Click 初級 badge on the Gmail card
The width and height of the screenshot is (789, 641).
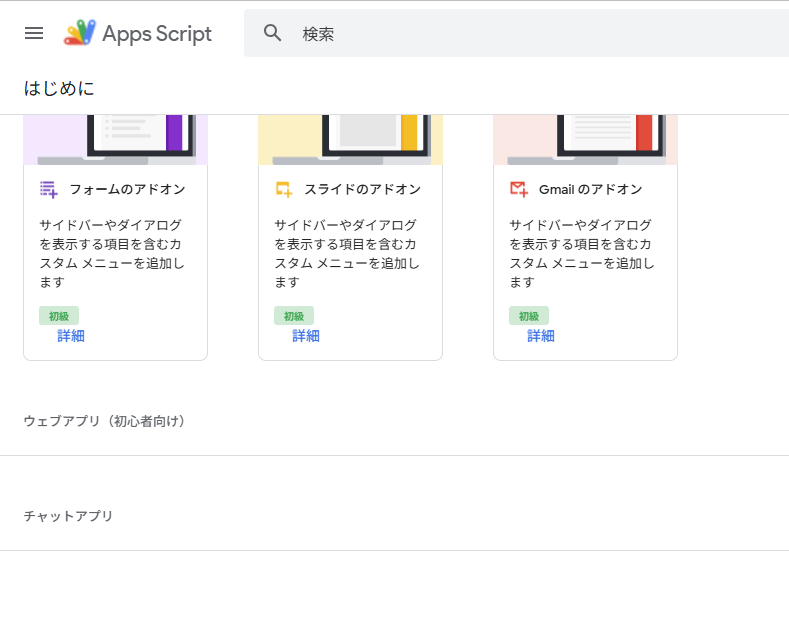529,316
